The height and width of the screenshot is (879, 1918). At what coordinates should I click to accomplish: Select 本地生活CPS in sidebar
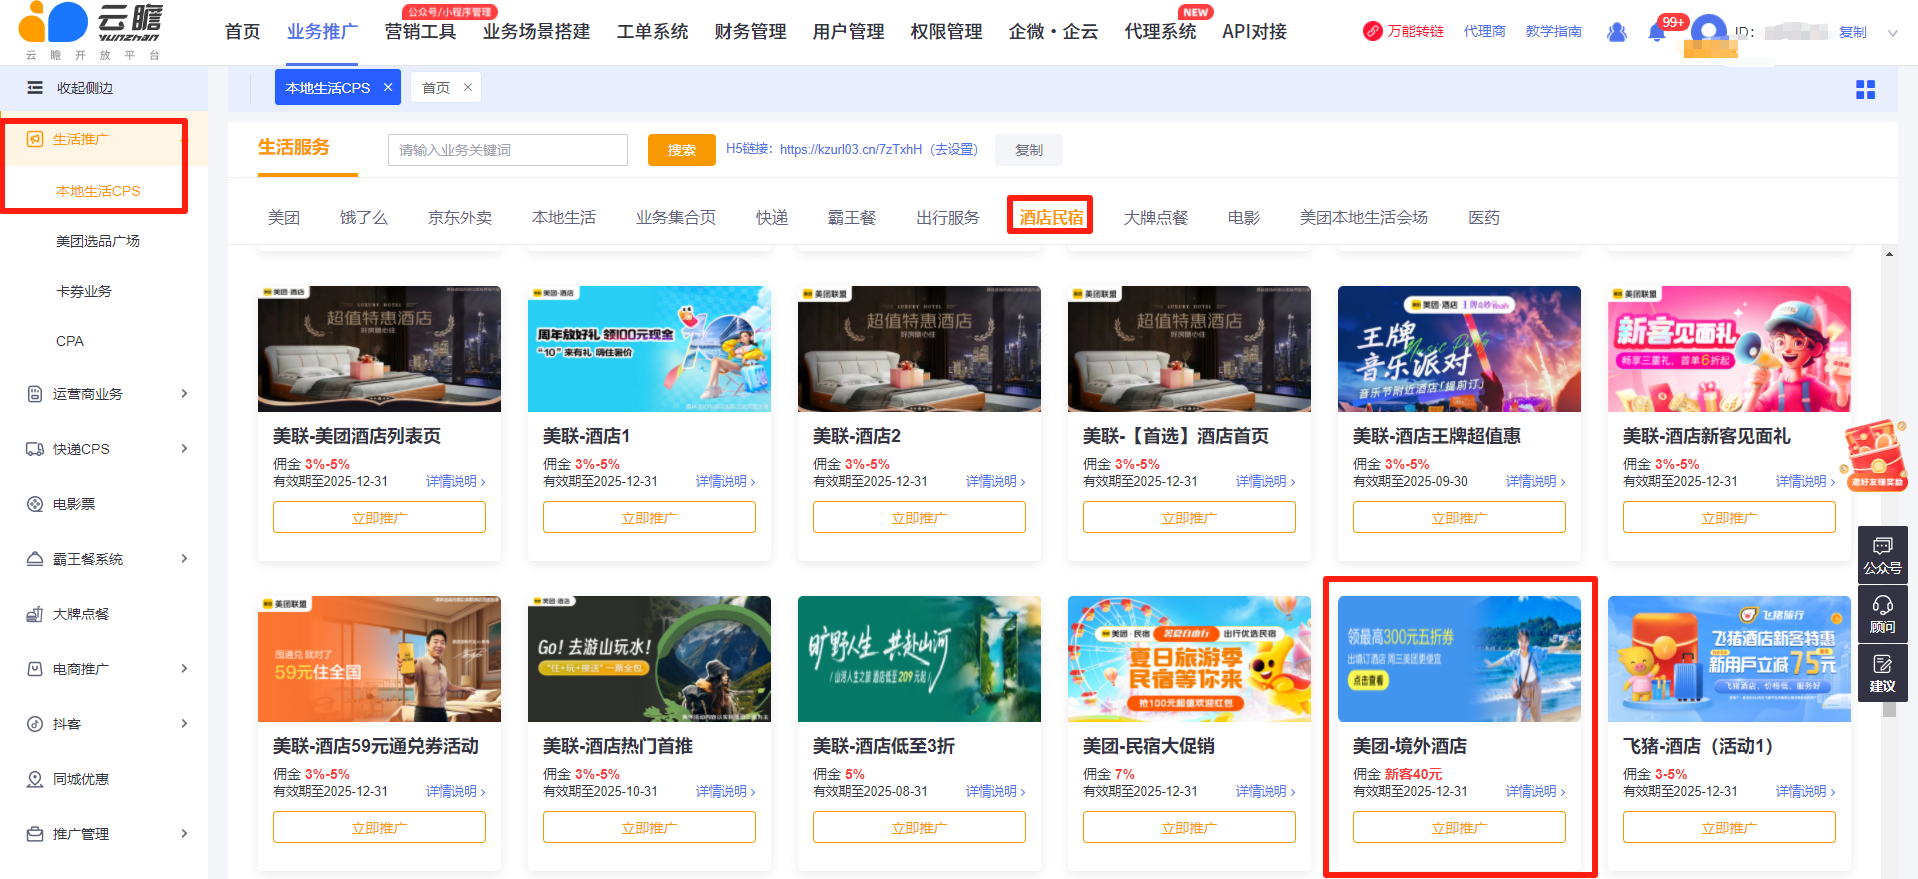[x=98, y=191]
